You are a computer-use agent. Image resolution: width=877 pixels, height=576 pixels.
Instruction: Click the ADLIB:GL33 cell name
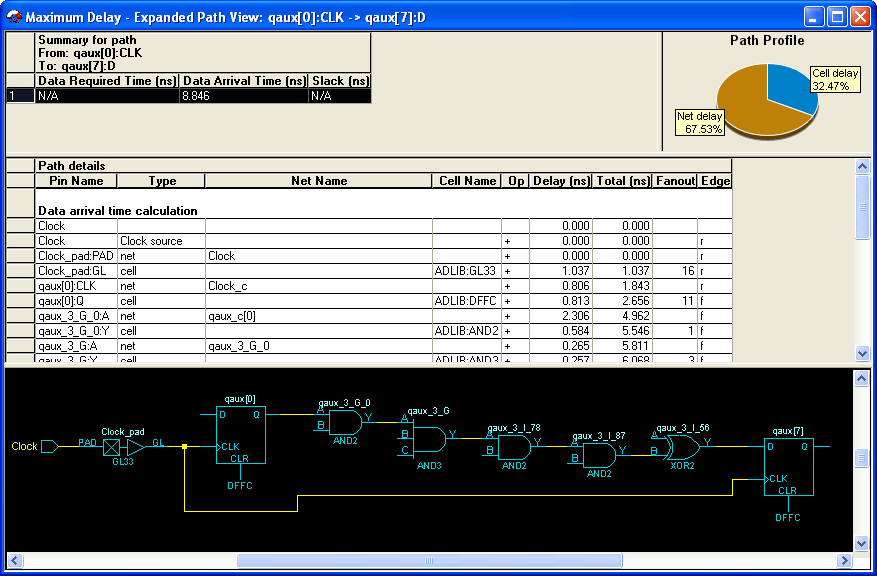466,271
